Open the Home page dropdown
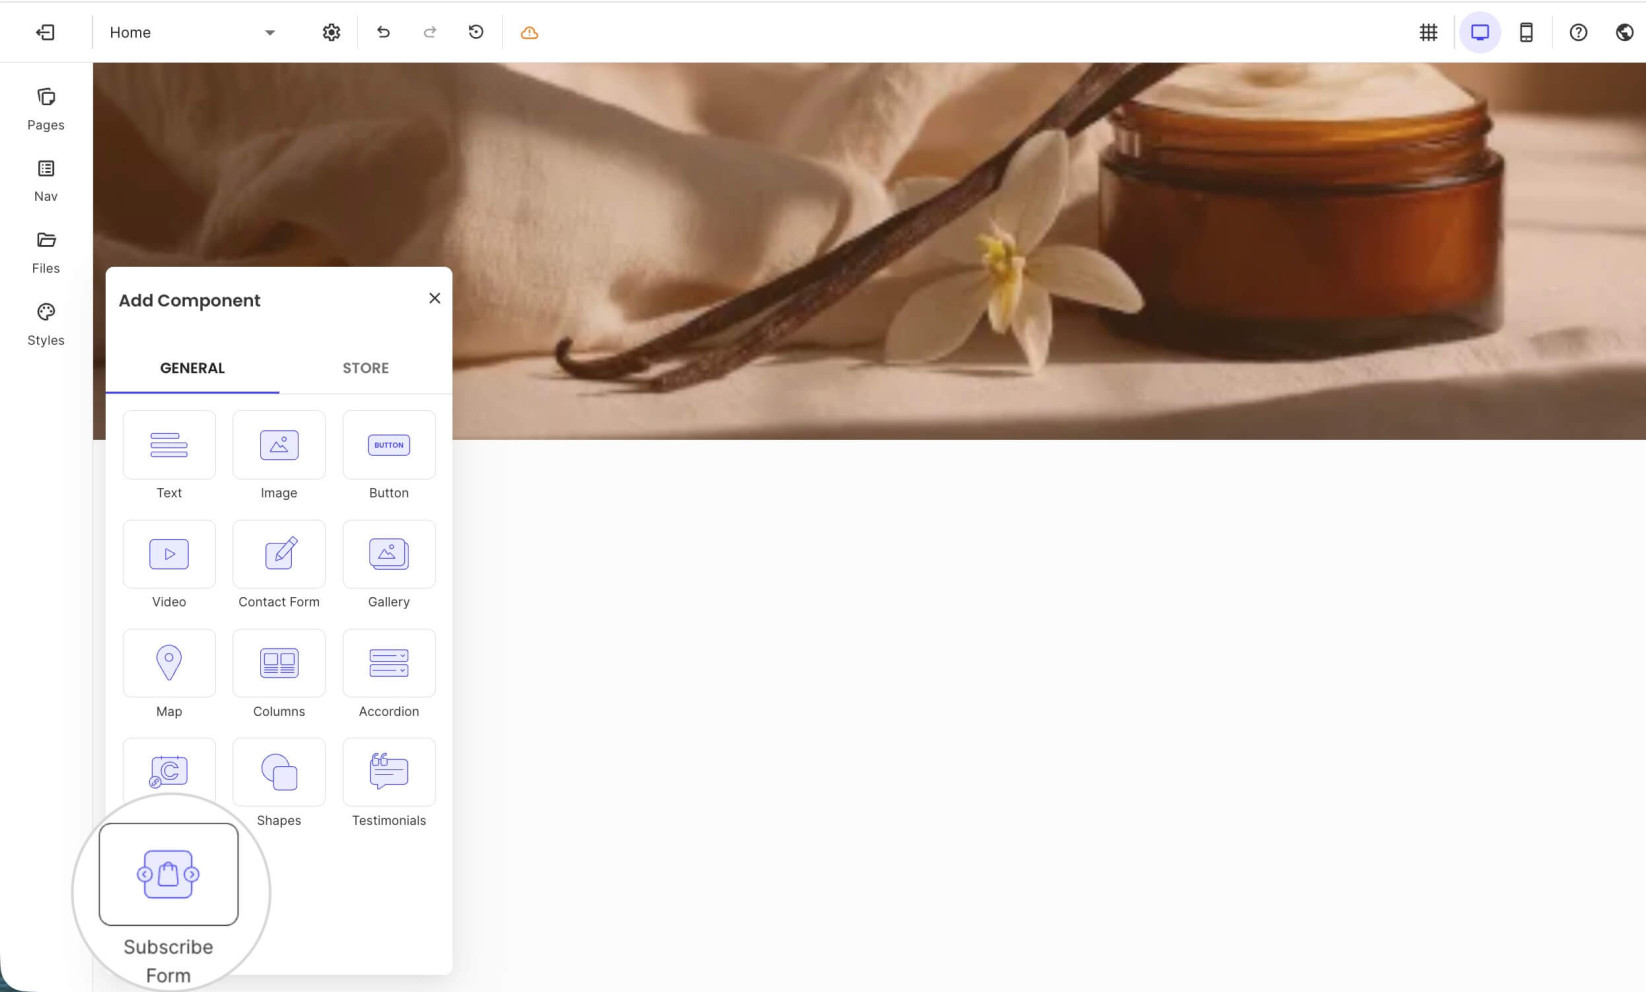The image size is (1646, 992). tap(192, 32)
